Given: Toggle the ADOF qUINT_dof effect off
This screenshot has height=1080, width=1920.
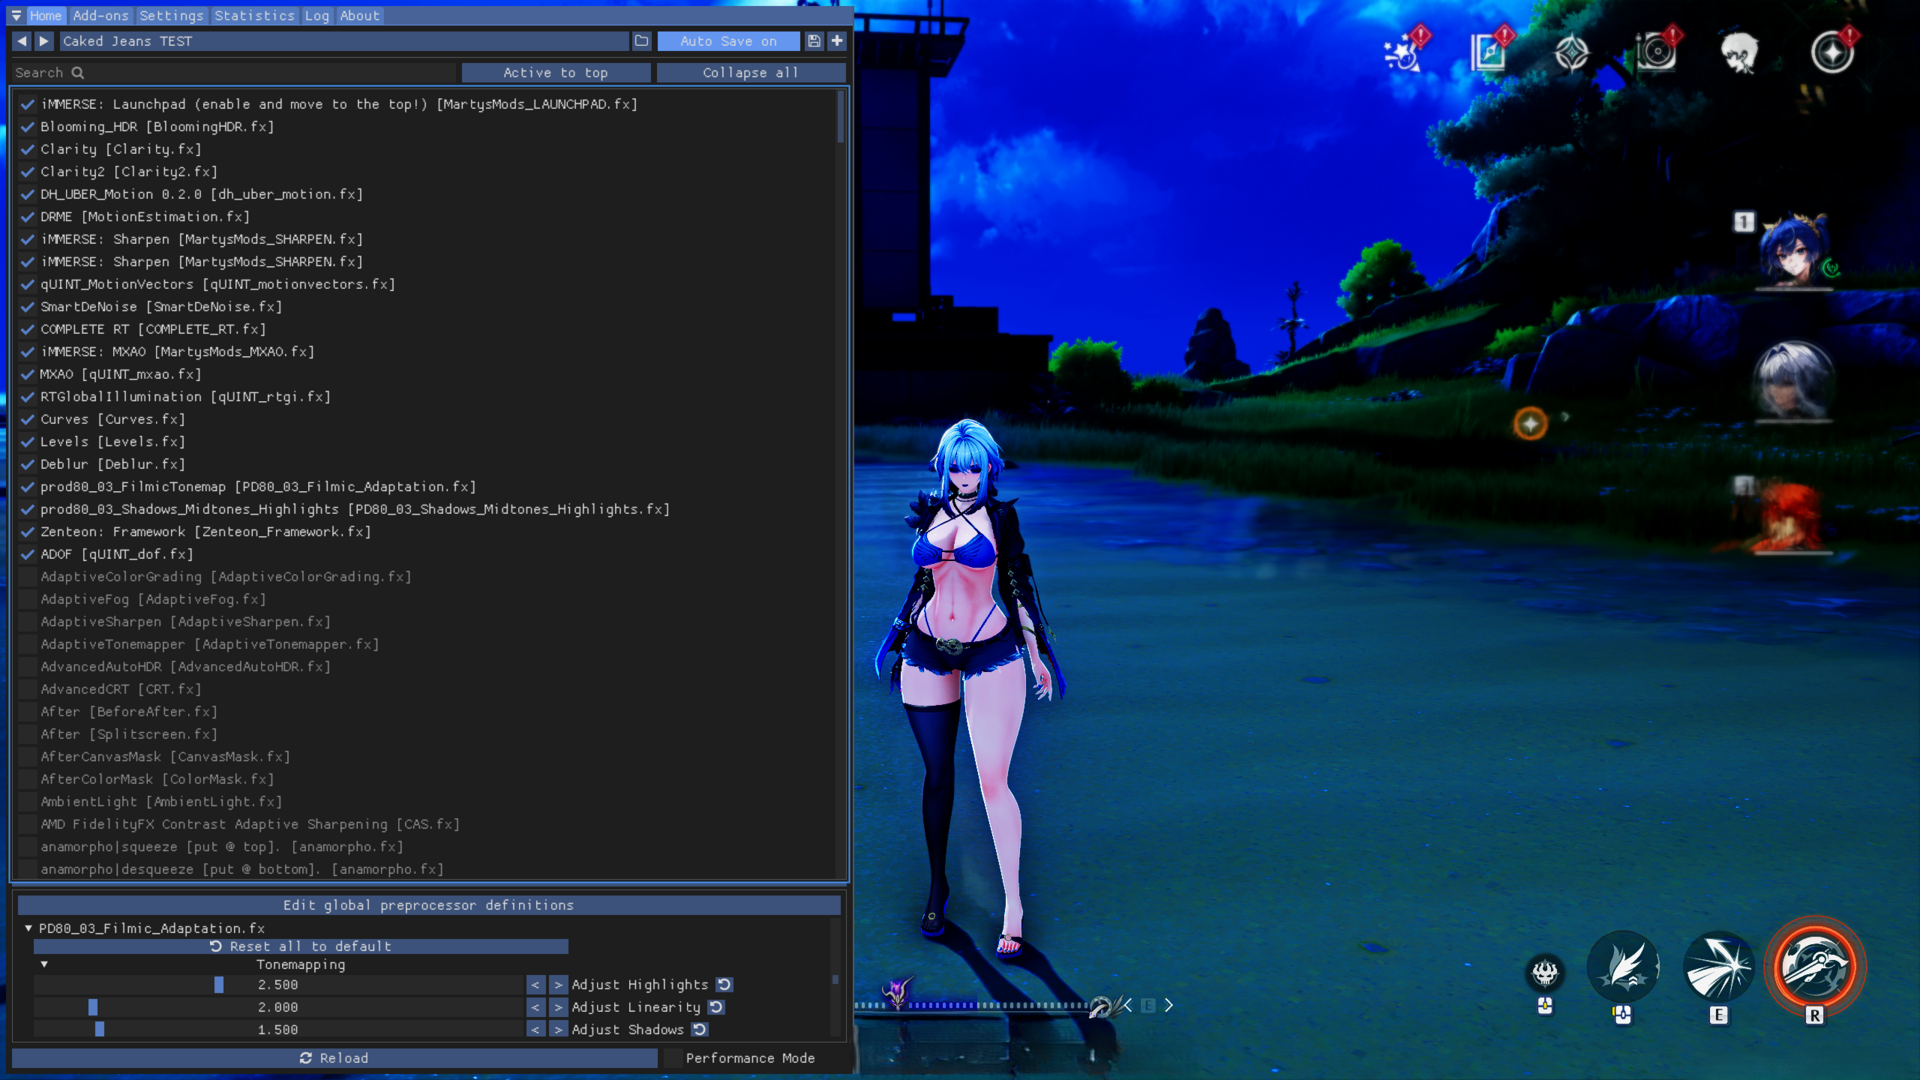Looking at the screenshot, I should 28,554.
